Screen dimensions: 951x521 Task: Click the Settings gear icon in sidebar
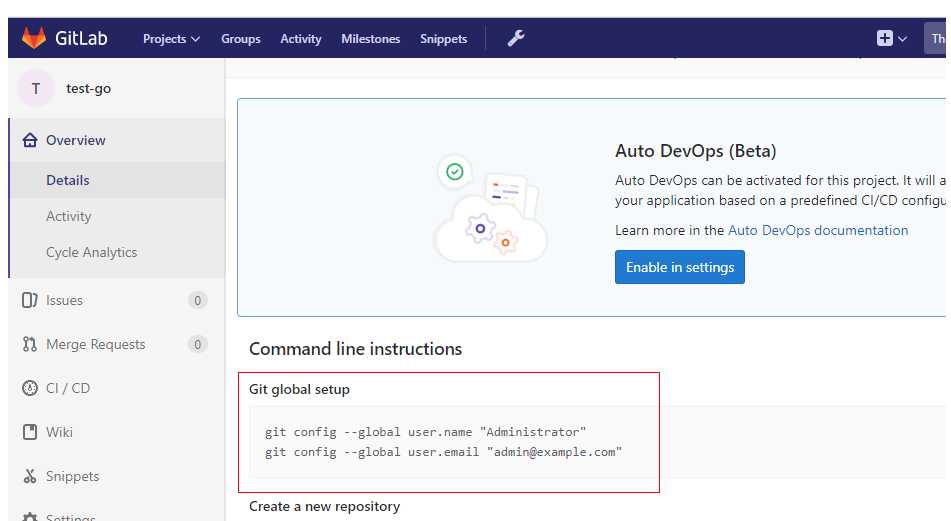coord(30,517)
